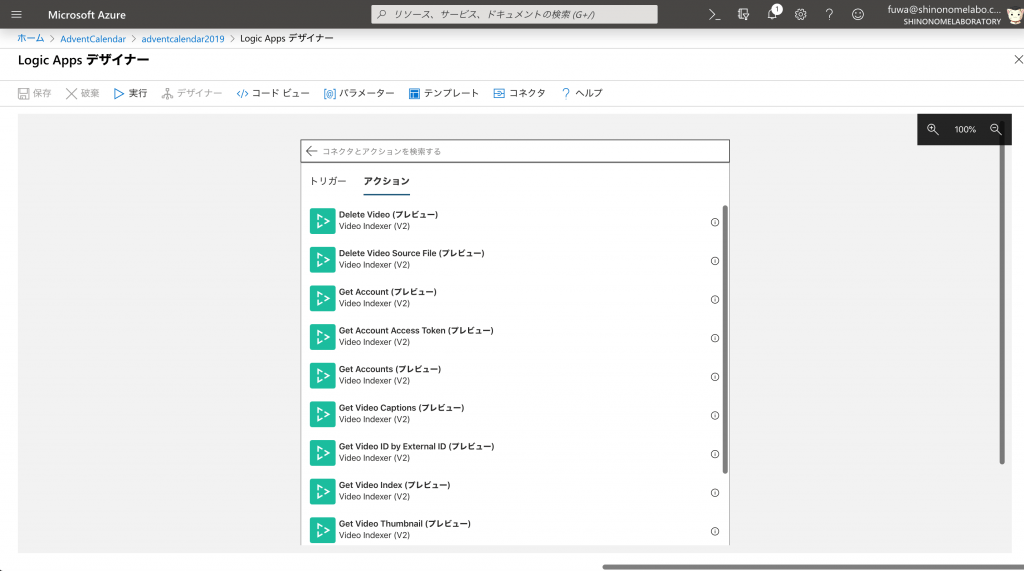Show info for Get Video Captions
Image resolution: width=1024 pixels, height=571 pixels.
pos(714,415)
